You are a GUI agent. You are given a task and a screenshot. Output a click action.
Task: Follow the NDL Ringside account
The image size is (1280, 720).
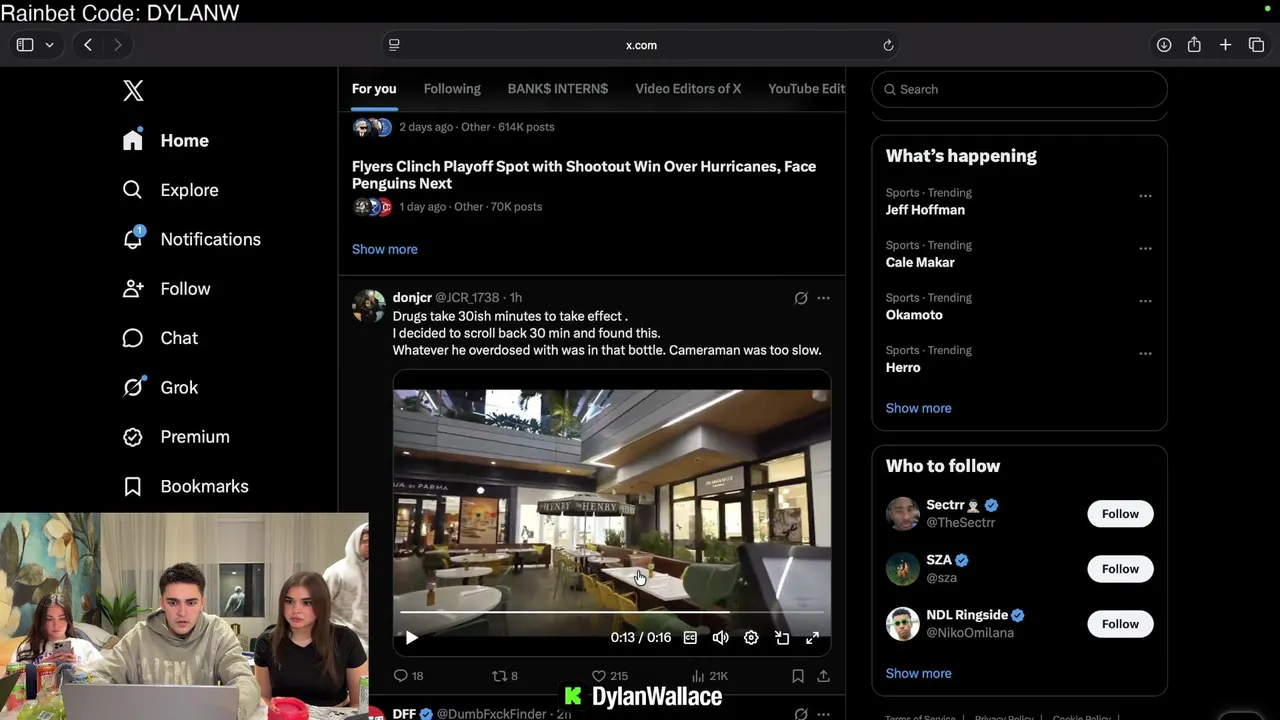1120,624
